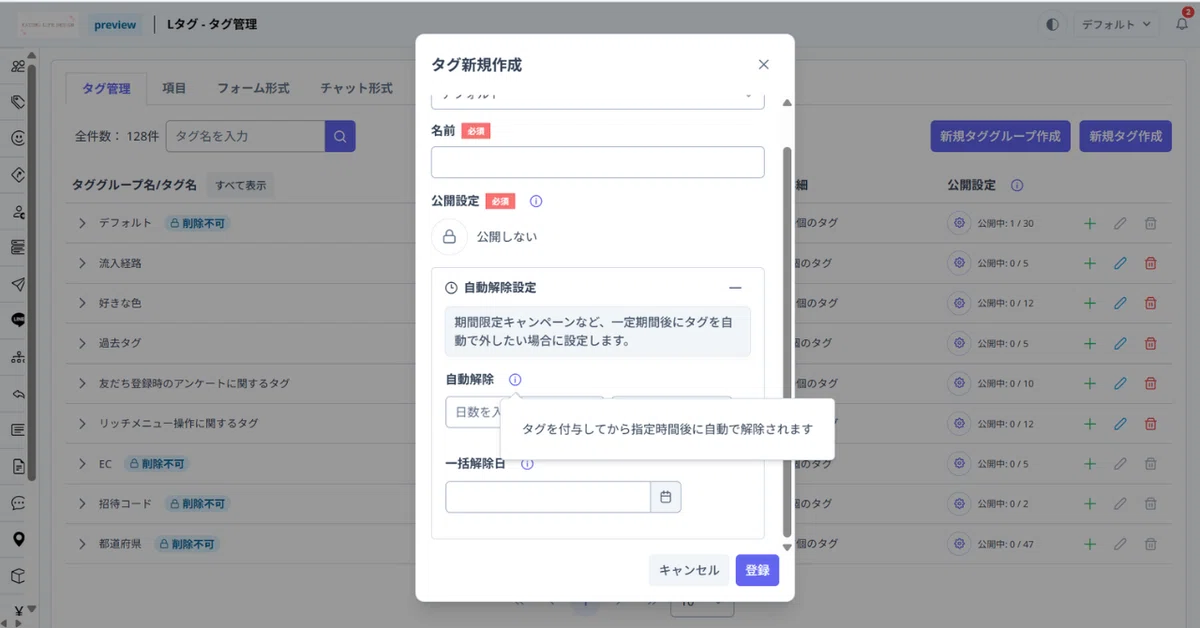Switch to the タグ管理 tab
This screenshot has height=628, width=1200.
(106, 88)
